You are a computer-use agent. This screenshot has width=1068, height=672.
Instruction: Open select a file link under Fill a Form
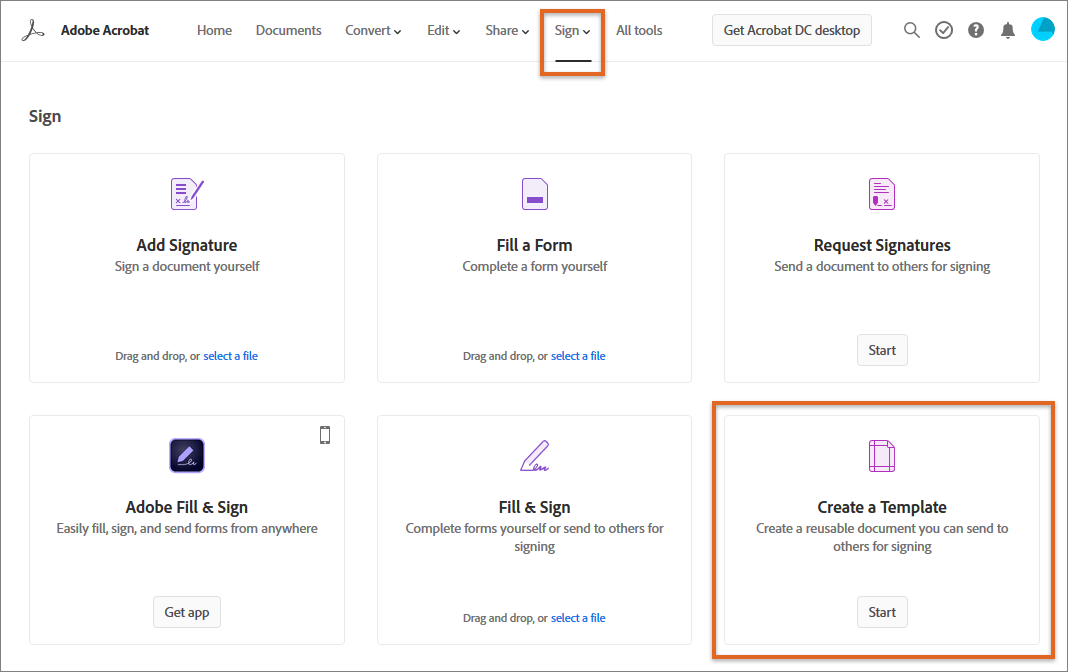tap(578, 355)
